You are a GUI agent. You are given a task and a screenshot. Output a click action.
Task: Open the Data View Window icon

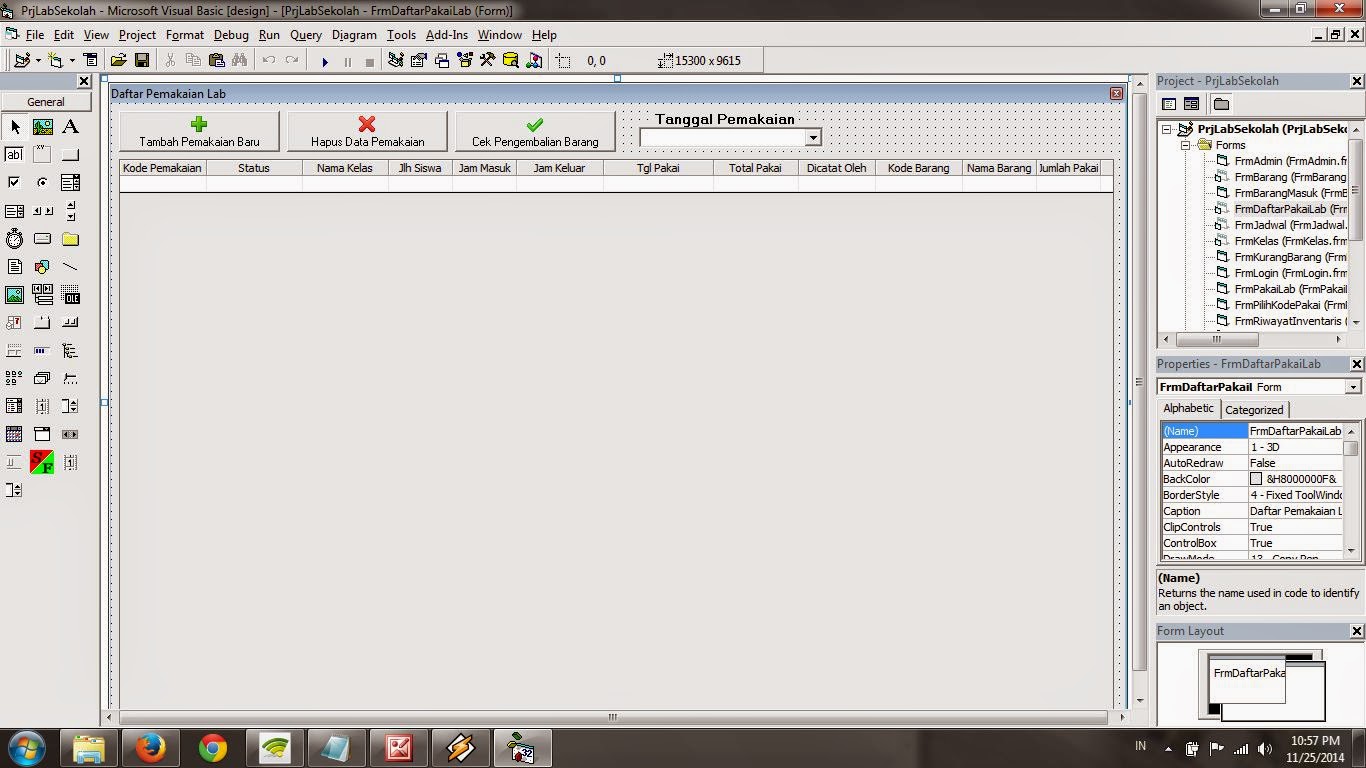pos(511,61)
